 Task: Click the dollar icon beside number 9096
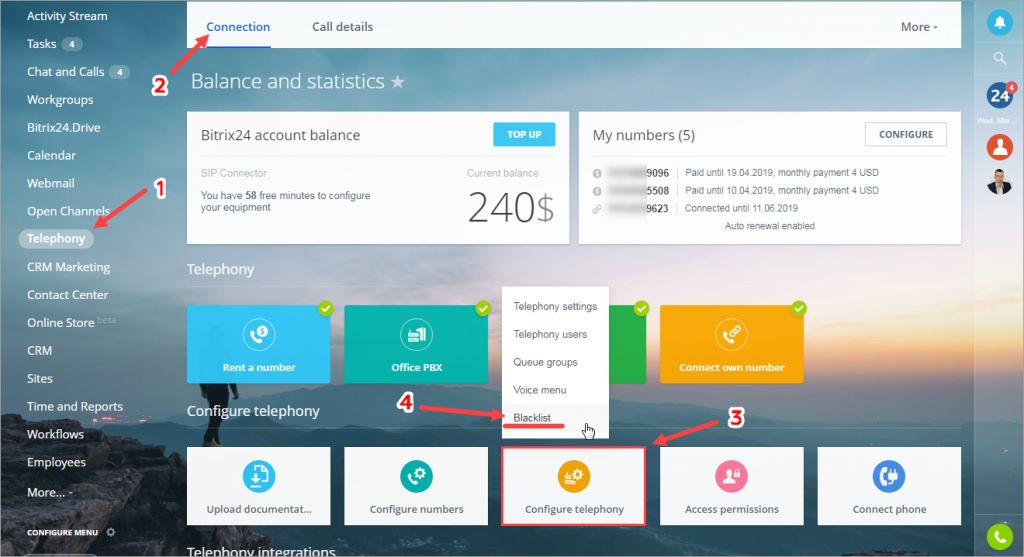(x=597, y=173)
